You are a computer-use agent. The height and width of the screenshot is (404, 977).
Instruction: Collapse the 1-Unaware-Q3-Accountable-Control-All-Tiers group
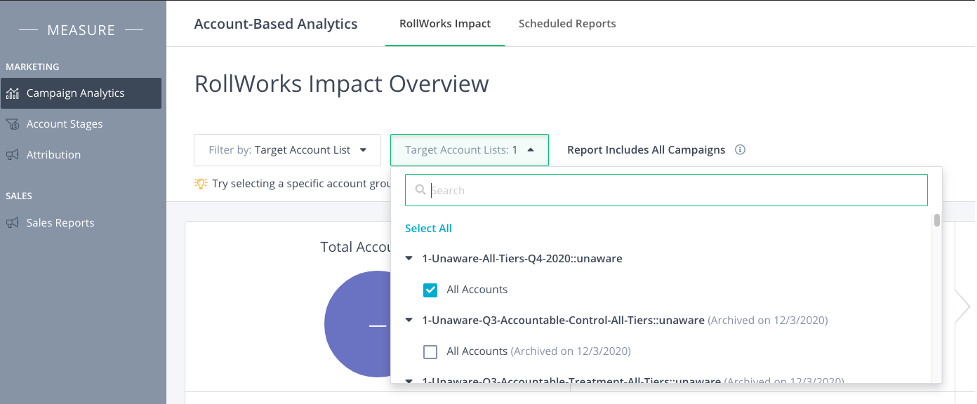[x=409, y=320]
